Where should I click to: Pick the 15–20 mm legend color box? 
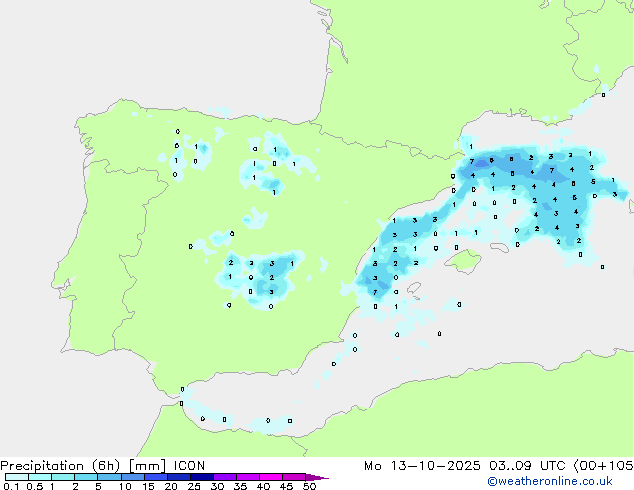pos(155,477)
